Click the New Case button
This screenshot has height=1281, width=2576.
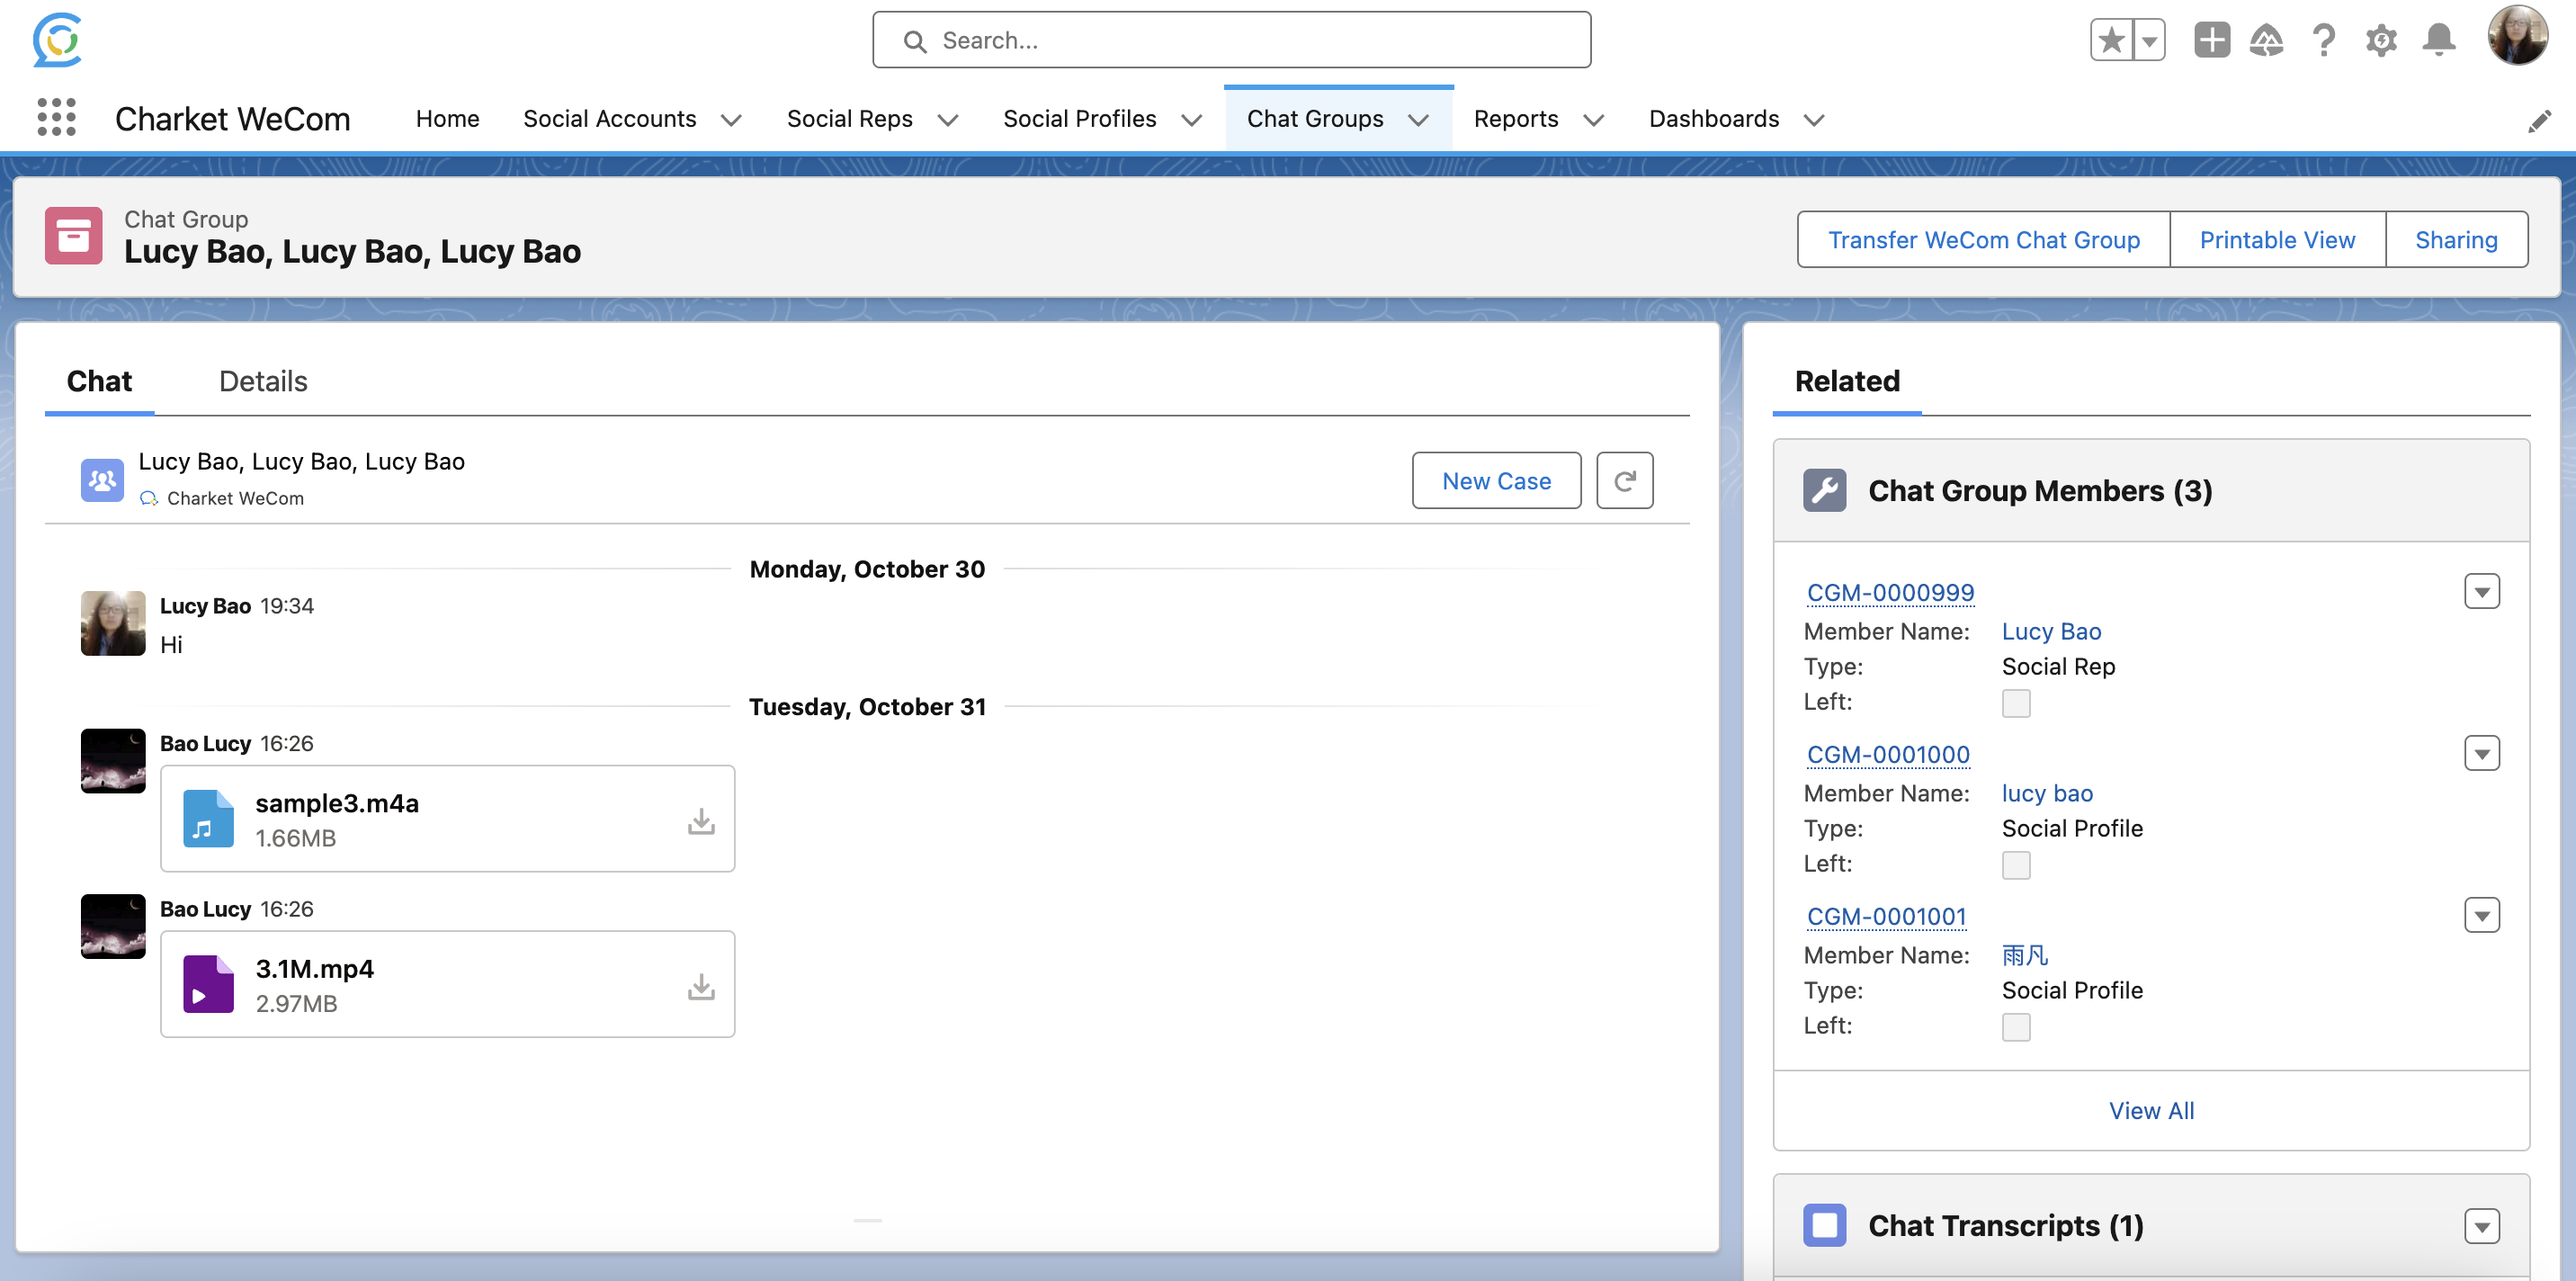[x=1496, y=481]
